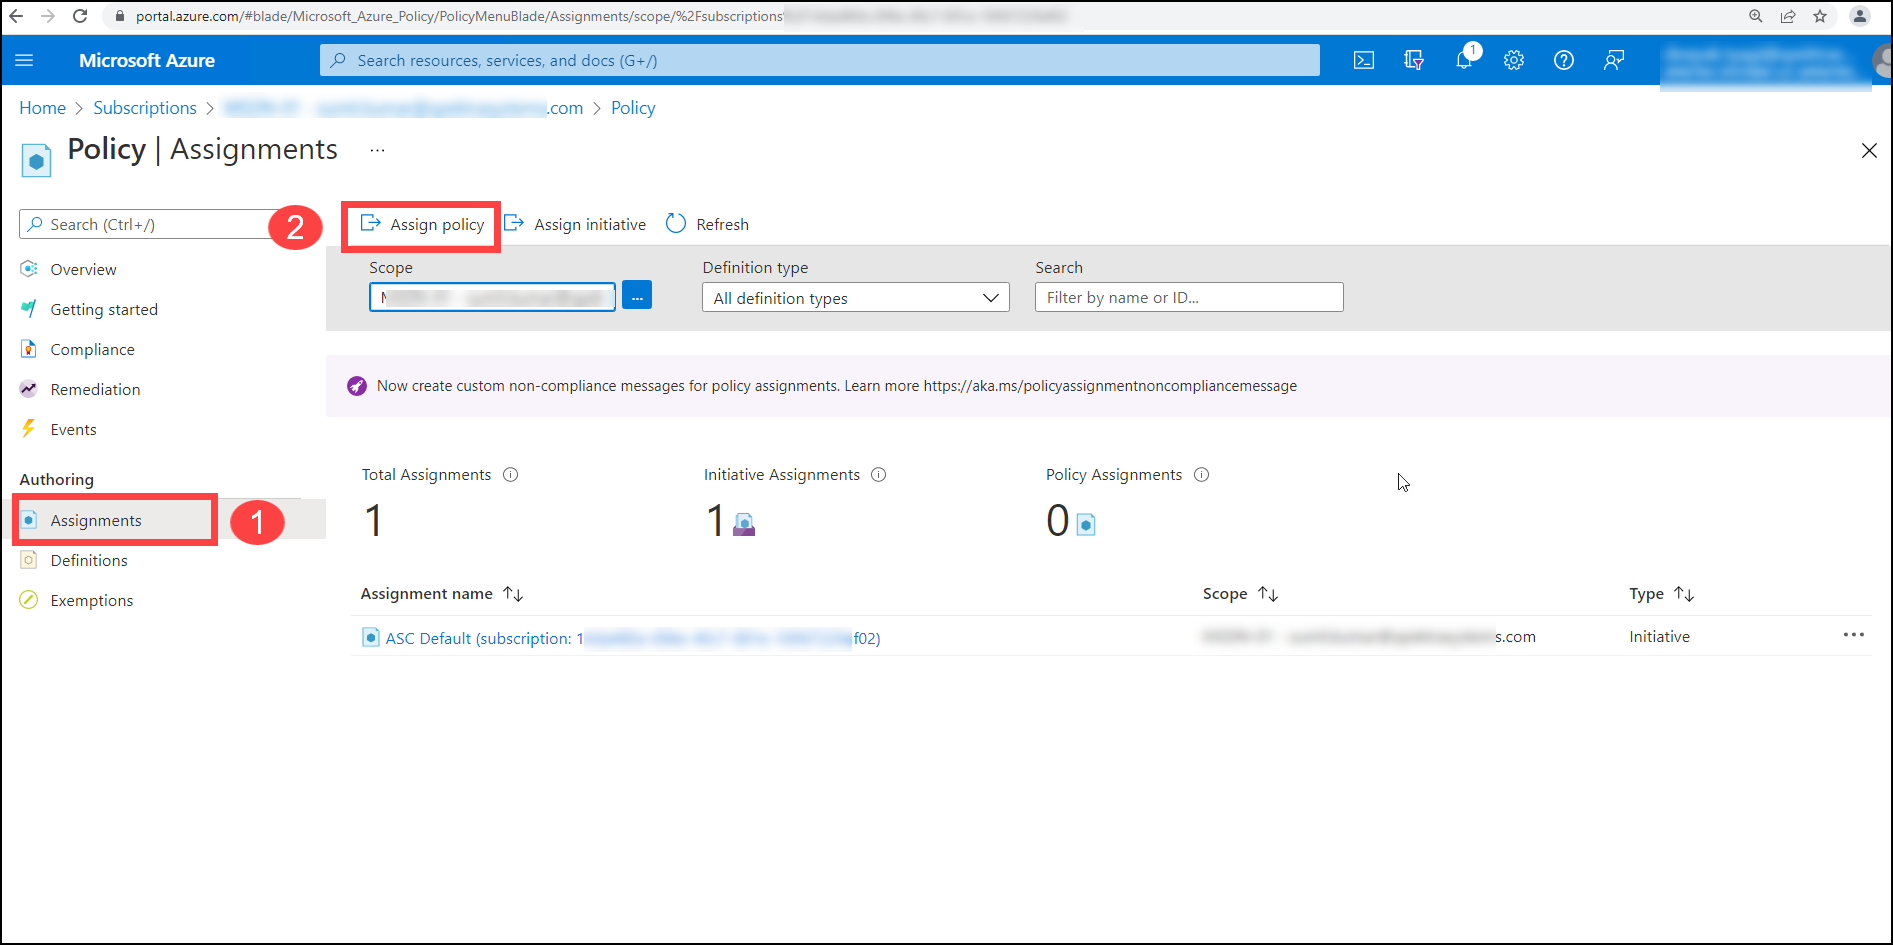
Task: Open the Help question mark icon
Action: tap(1564, 61)
